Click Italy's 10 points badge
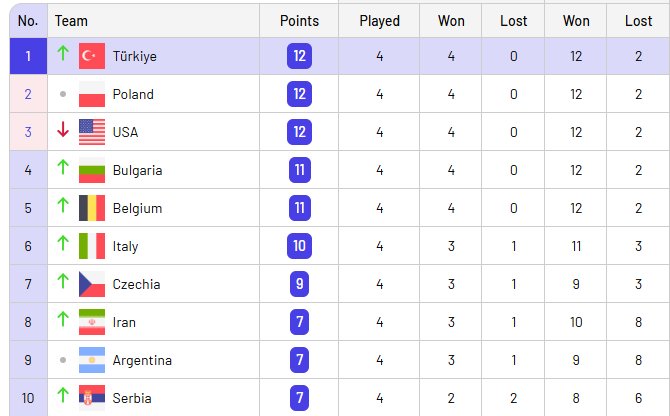 299,246
